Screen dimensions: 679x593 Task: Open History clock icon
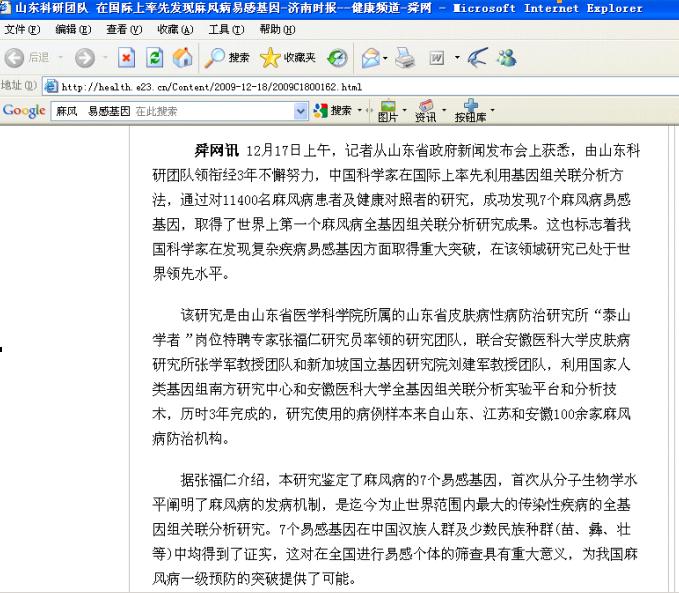pos(337,58)
